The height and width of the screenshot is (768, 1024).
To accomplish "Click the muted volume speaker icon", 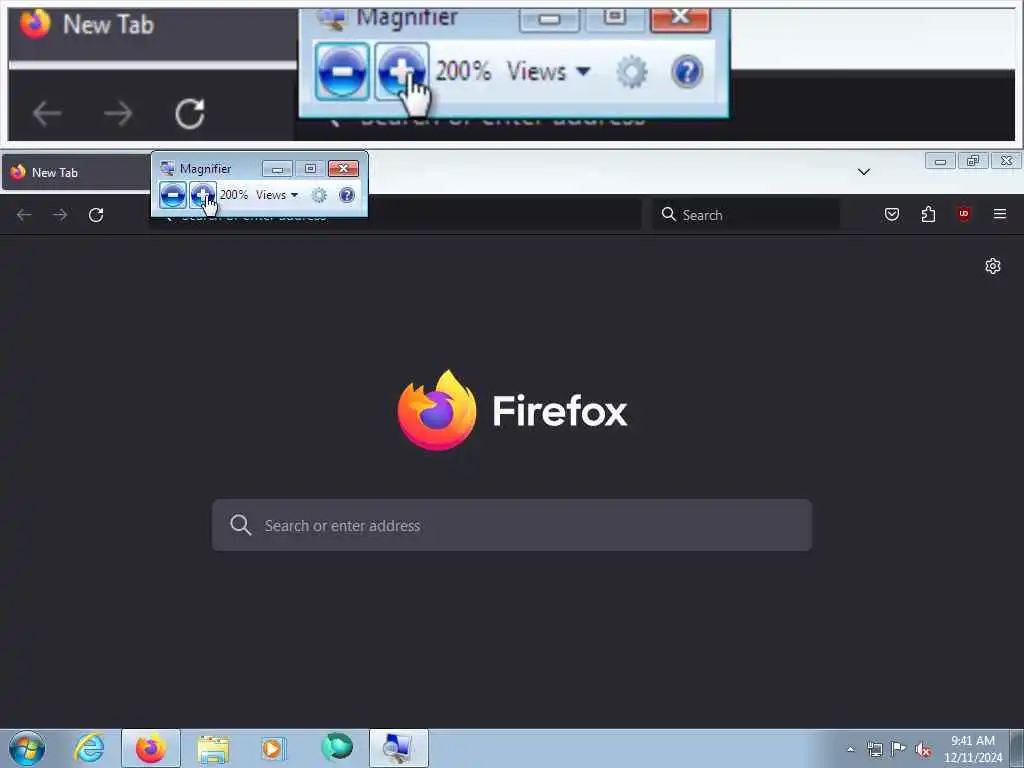I will 923,750.
